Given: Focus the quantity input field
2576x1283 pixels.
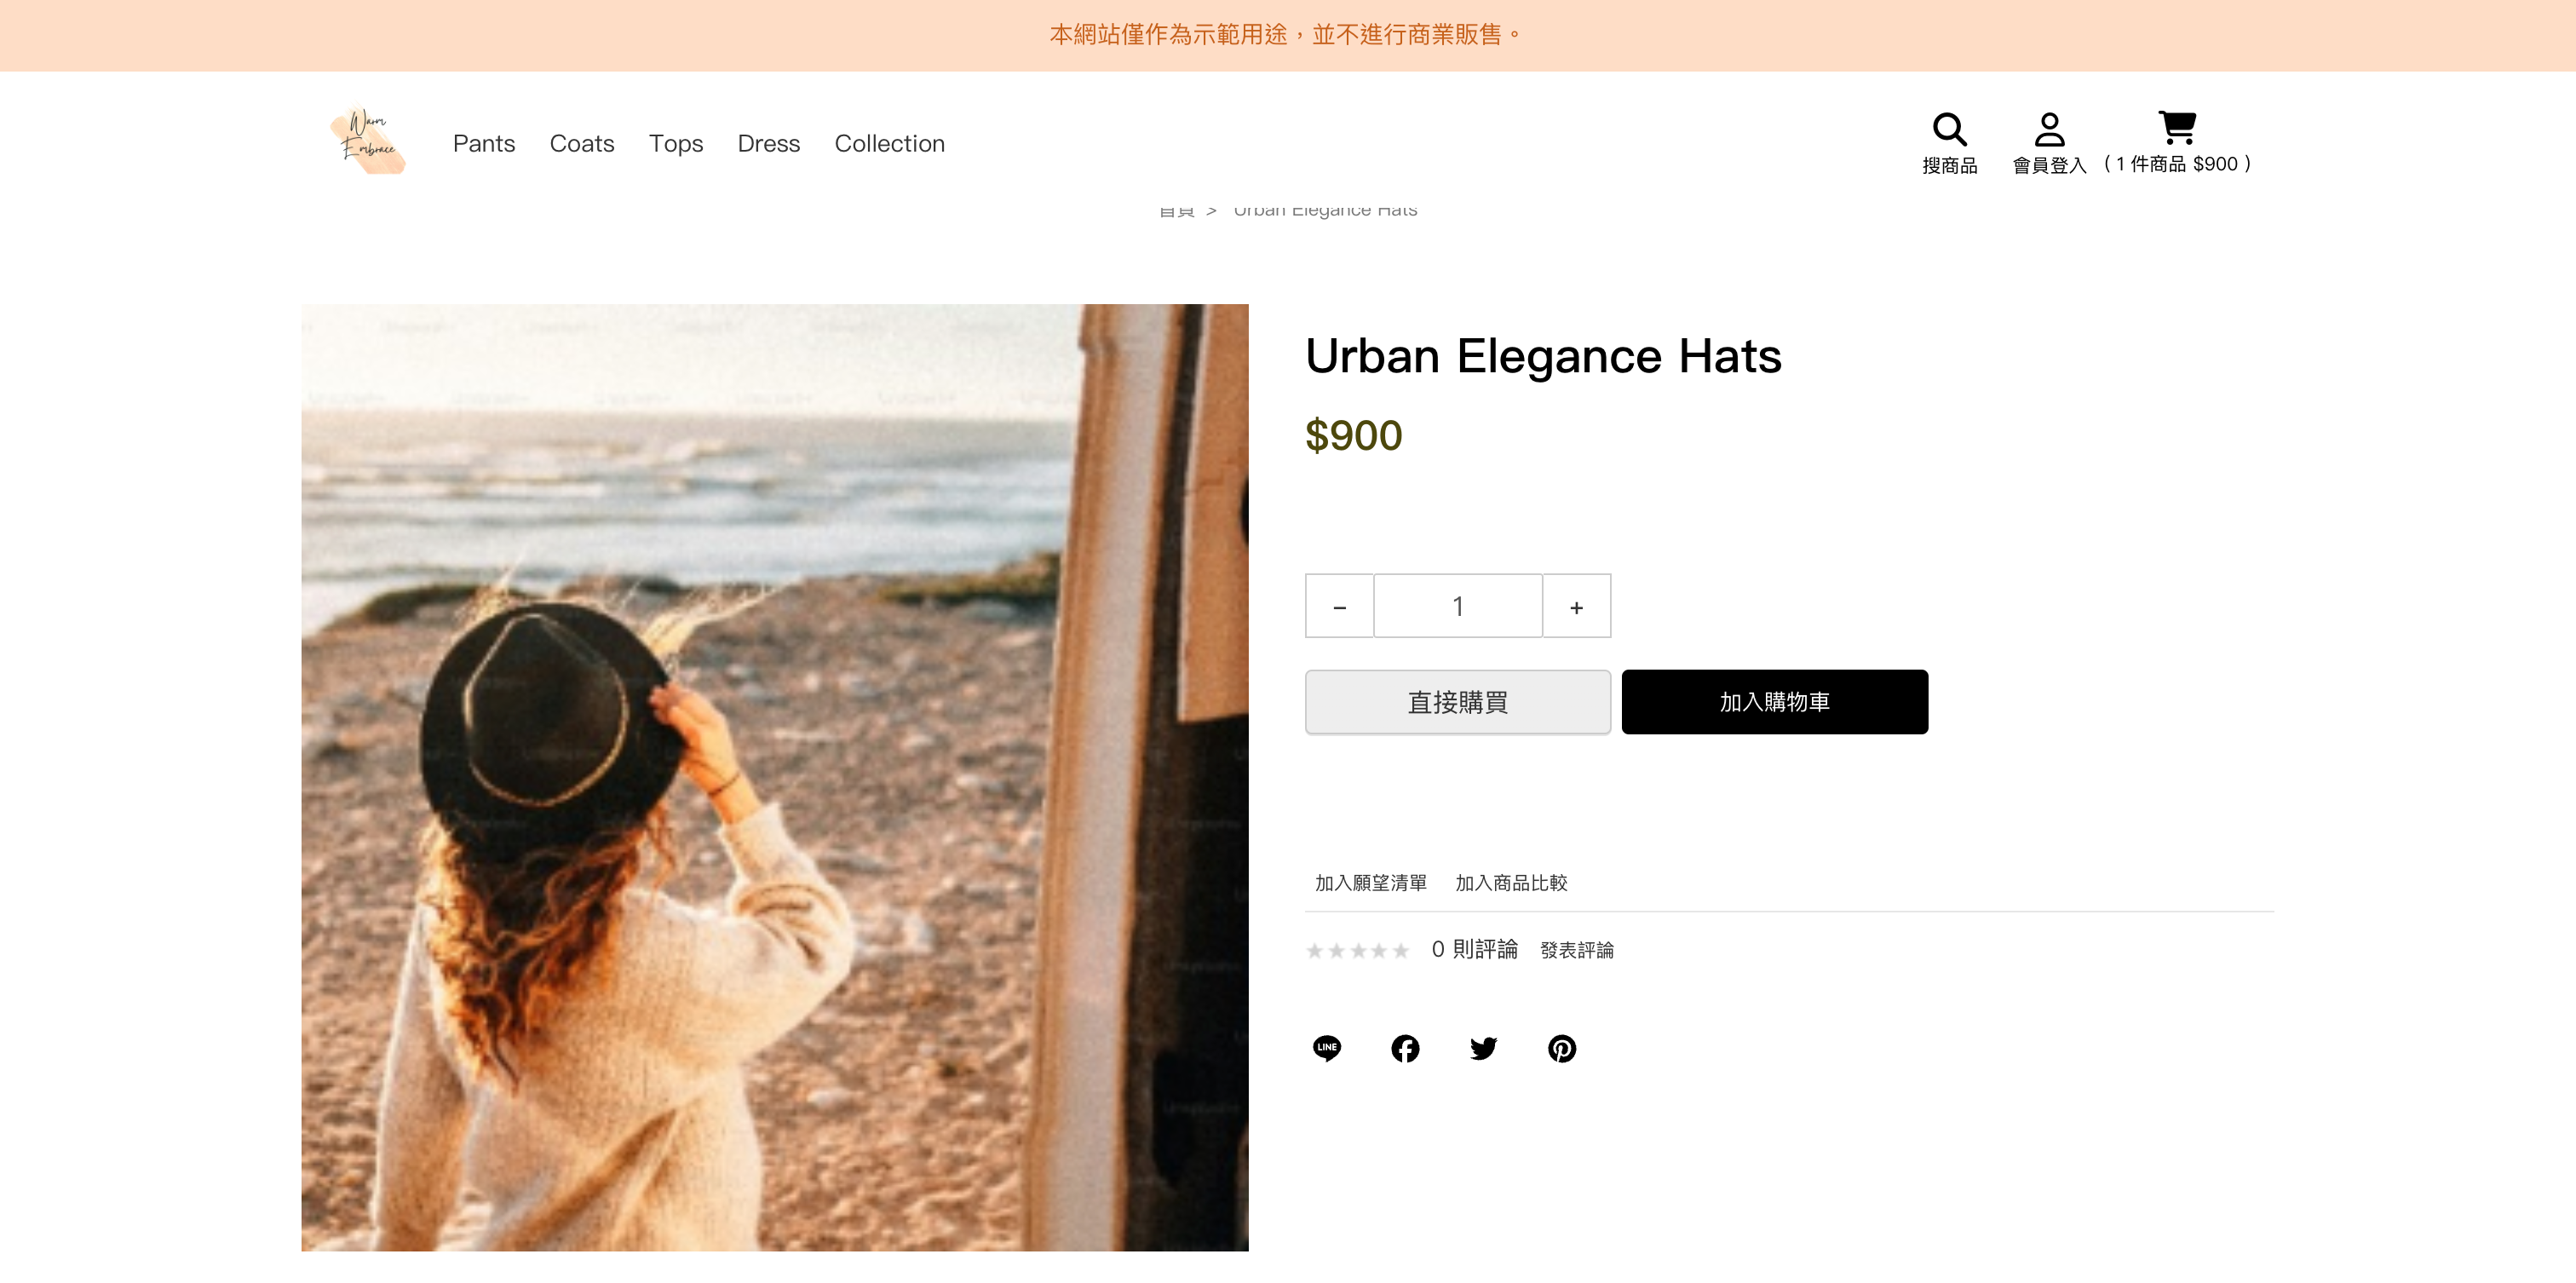Looking at the screenshot, I should (1458, 606).
